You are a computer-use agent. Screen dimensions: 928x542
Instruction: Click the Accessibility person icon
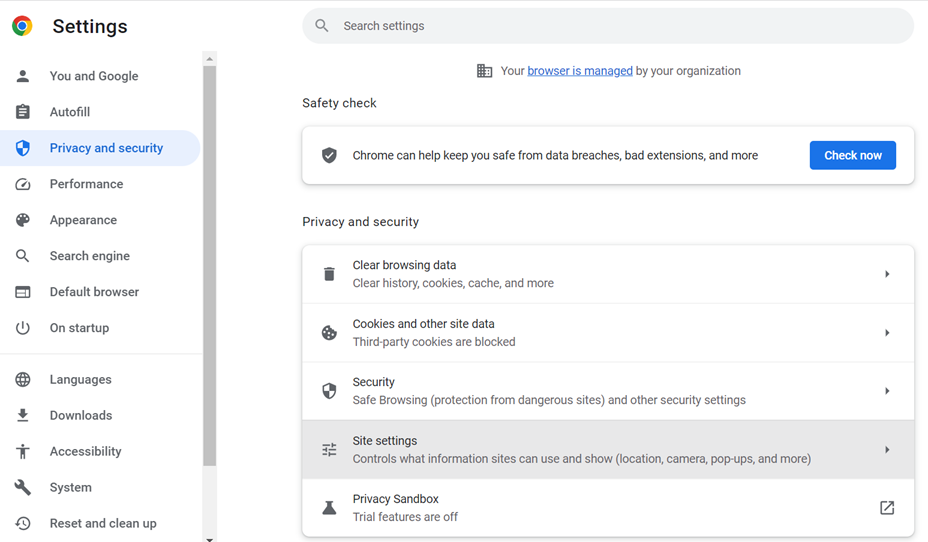coord(23,452)
